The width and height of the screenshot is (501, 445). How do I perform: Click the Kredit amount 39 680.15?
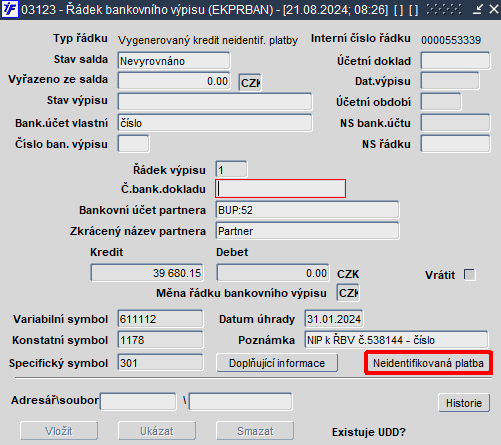click(147, 273)
